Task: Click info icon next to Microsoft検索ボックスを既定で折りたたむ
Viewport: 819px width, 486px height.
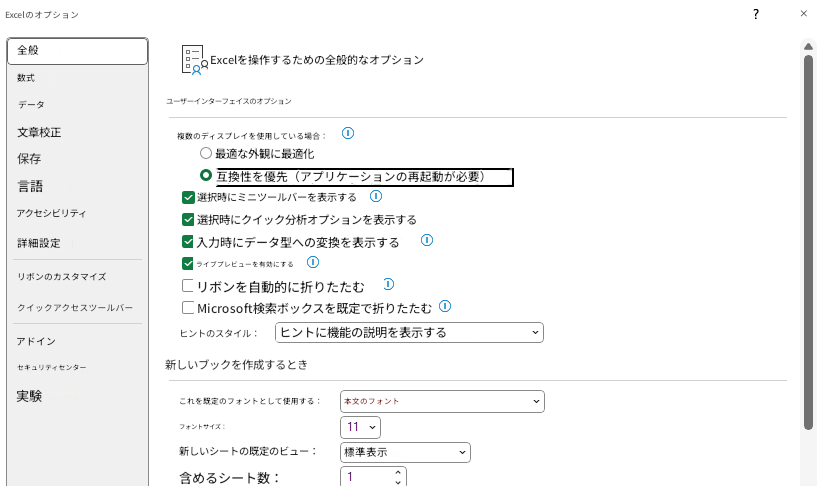Action: click(x=445, y=306)
